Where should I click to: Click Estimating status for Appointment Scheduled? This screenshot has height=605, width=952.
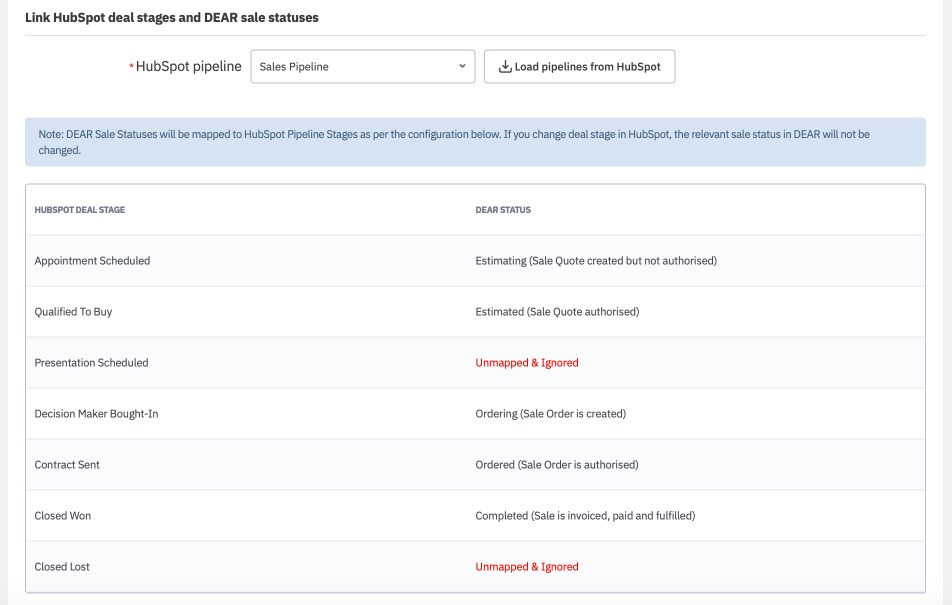596,261
